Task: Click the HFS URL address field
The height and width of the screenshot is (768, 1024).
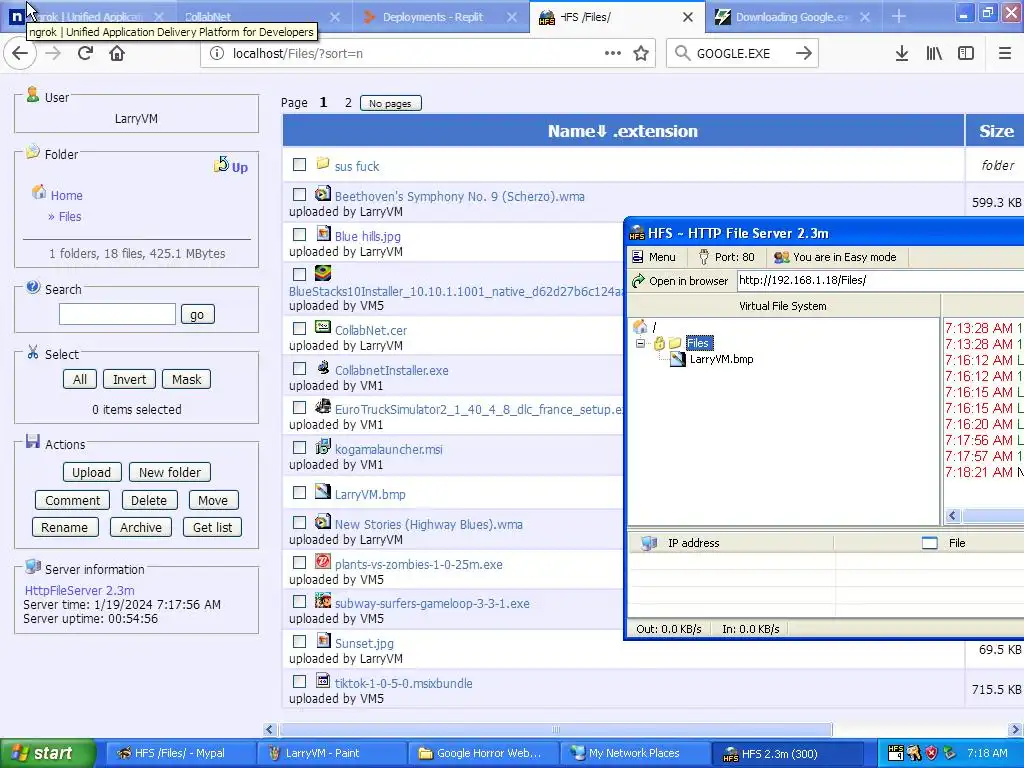Action: 880,281
